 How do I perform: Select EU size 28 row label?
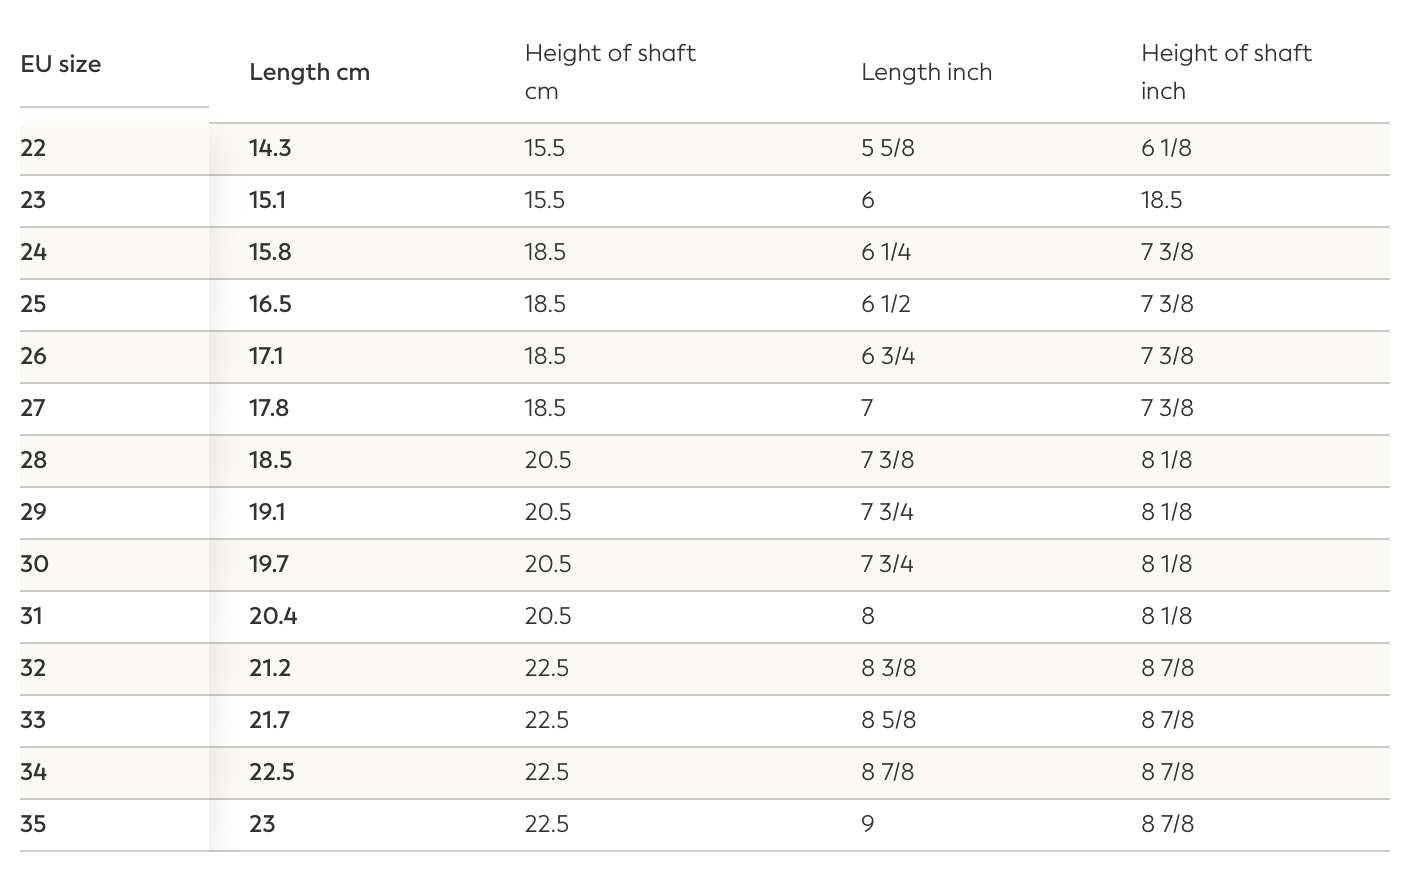point(33,460)
